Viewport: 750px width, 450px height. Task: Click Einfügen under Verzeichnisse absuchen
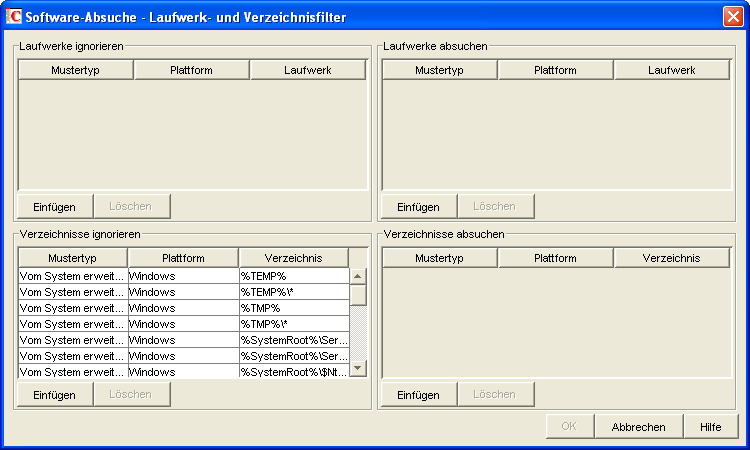point(419,395)
